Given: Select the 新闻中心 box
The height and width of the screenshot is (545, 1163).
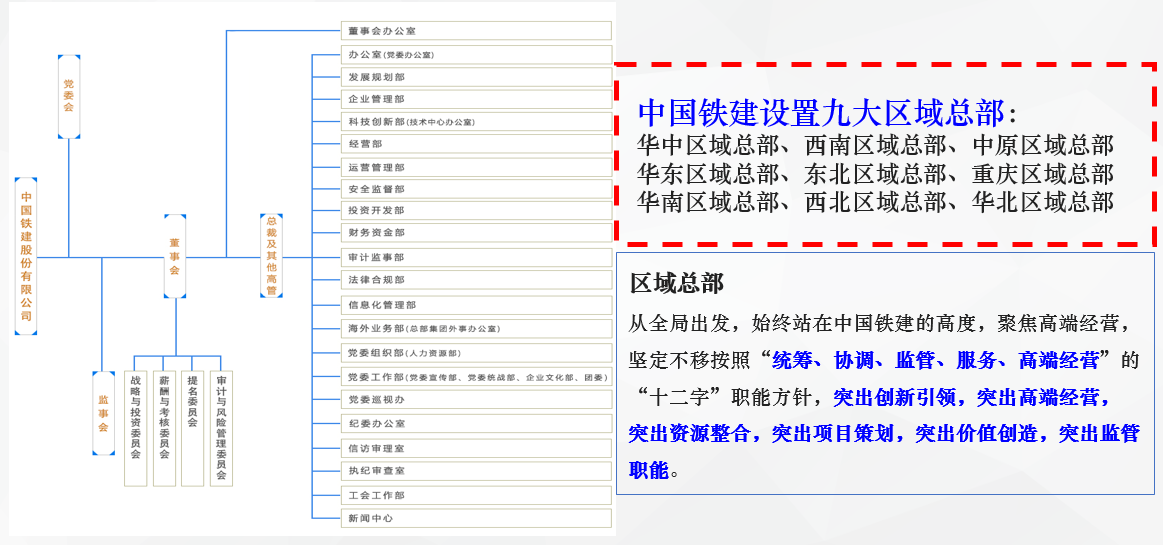Looking at the screenshot, I should pyautogui.click(x=476, y=518).
